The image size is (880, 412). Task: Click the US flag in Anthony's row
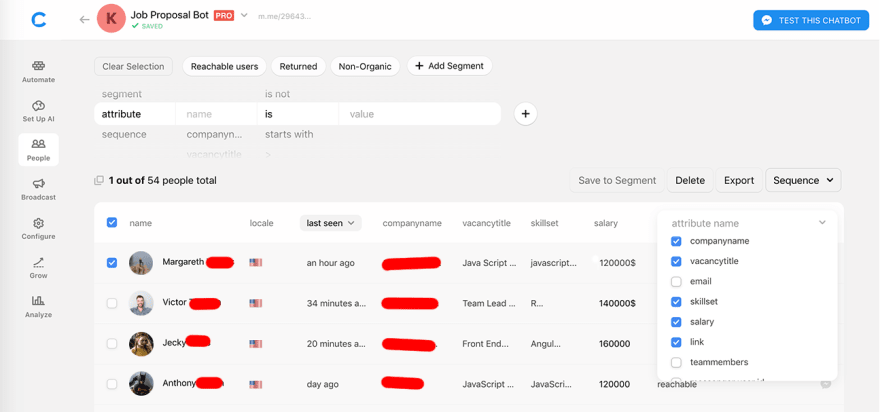coord(256,384)
